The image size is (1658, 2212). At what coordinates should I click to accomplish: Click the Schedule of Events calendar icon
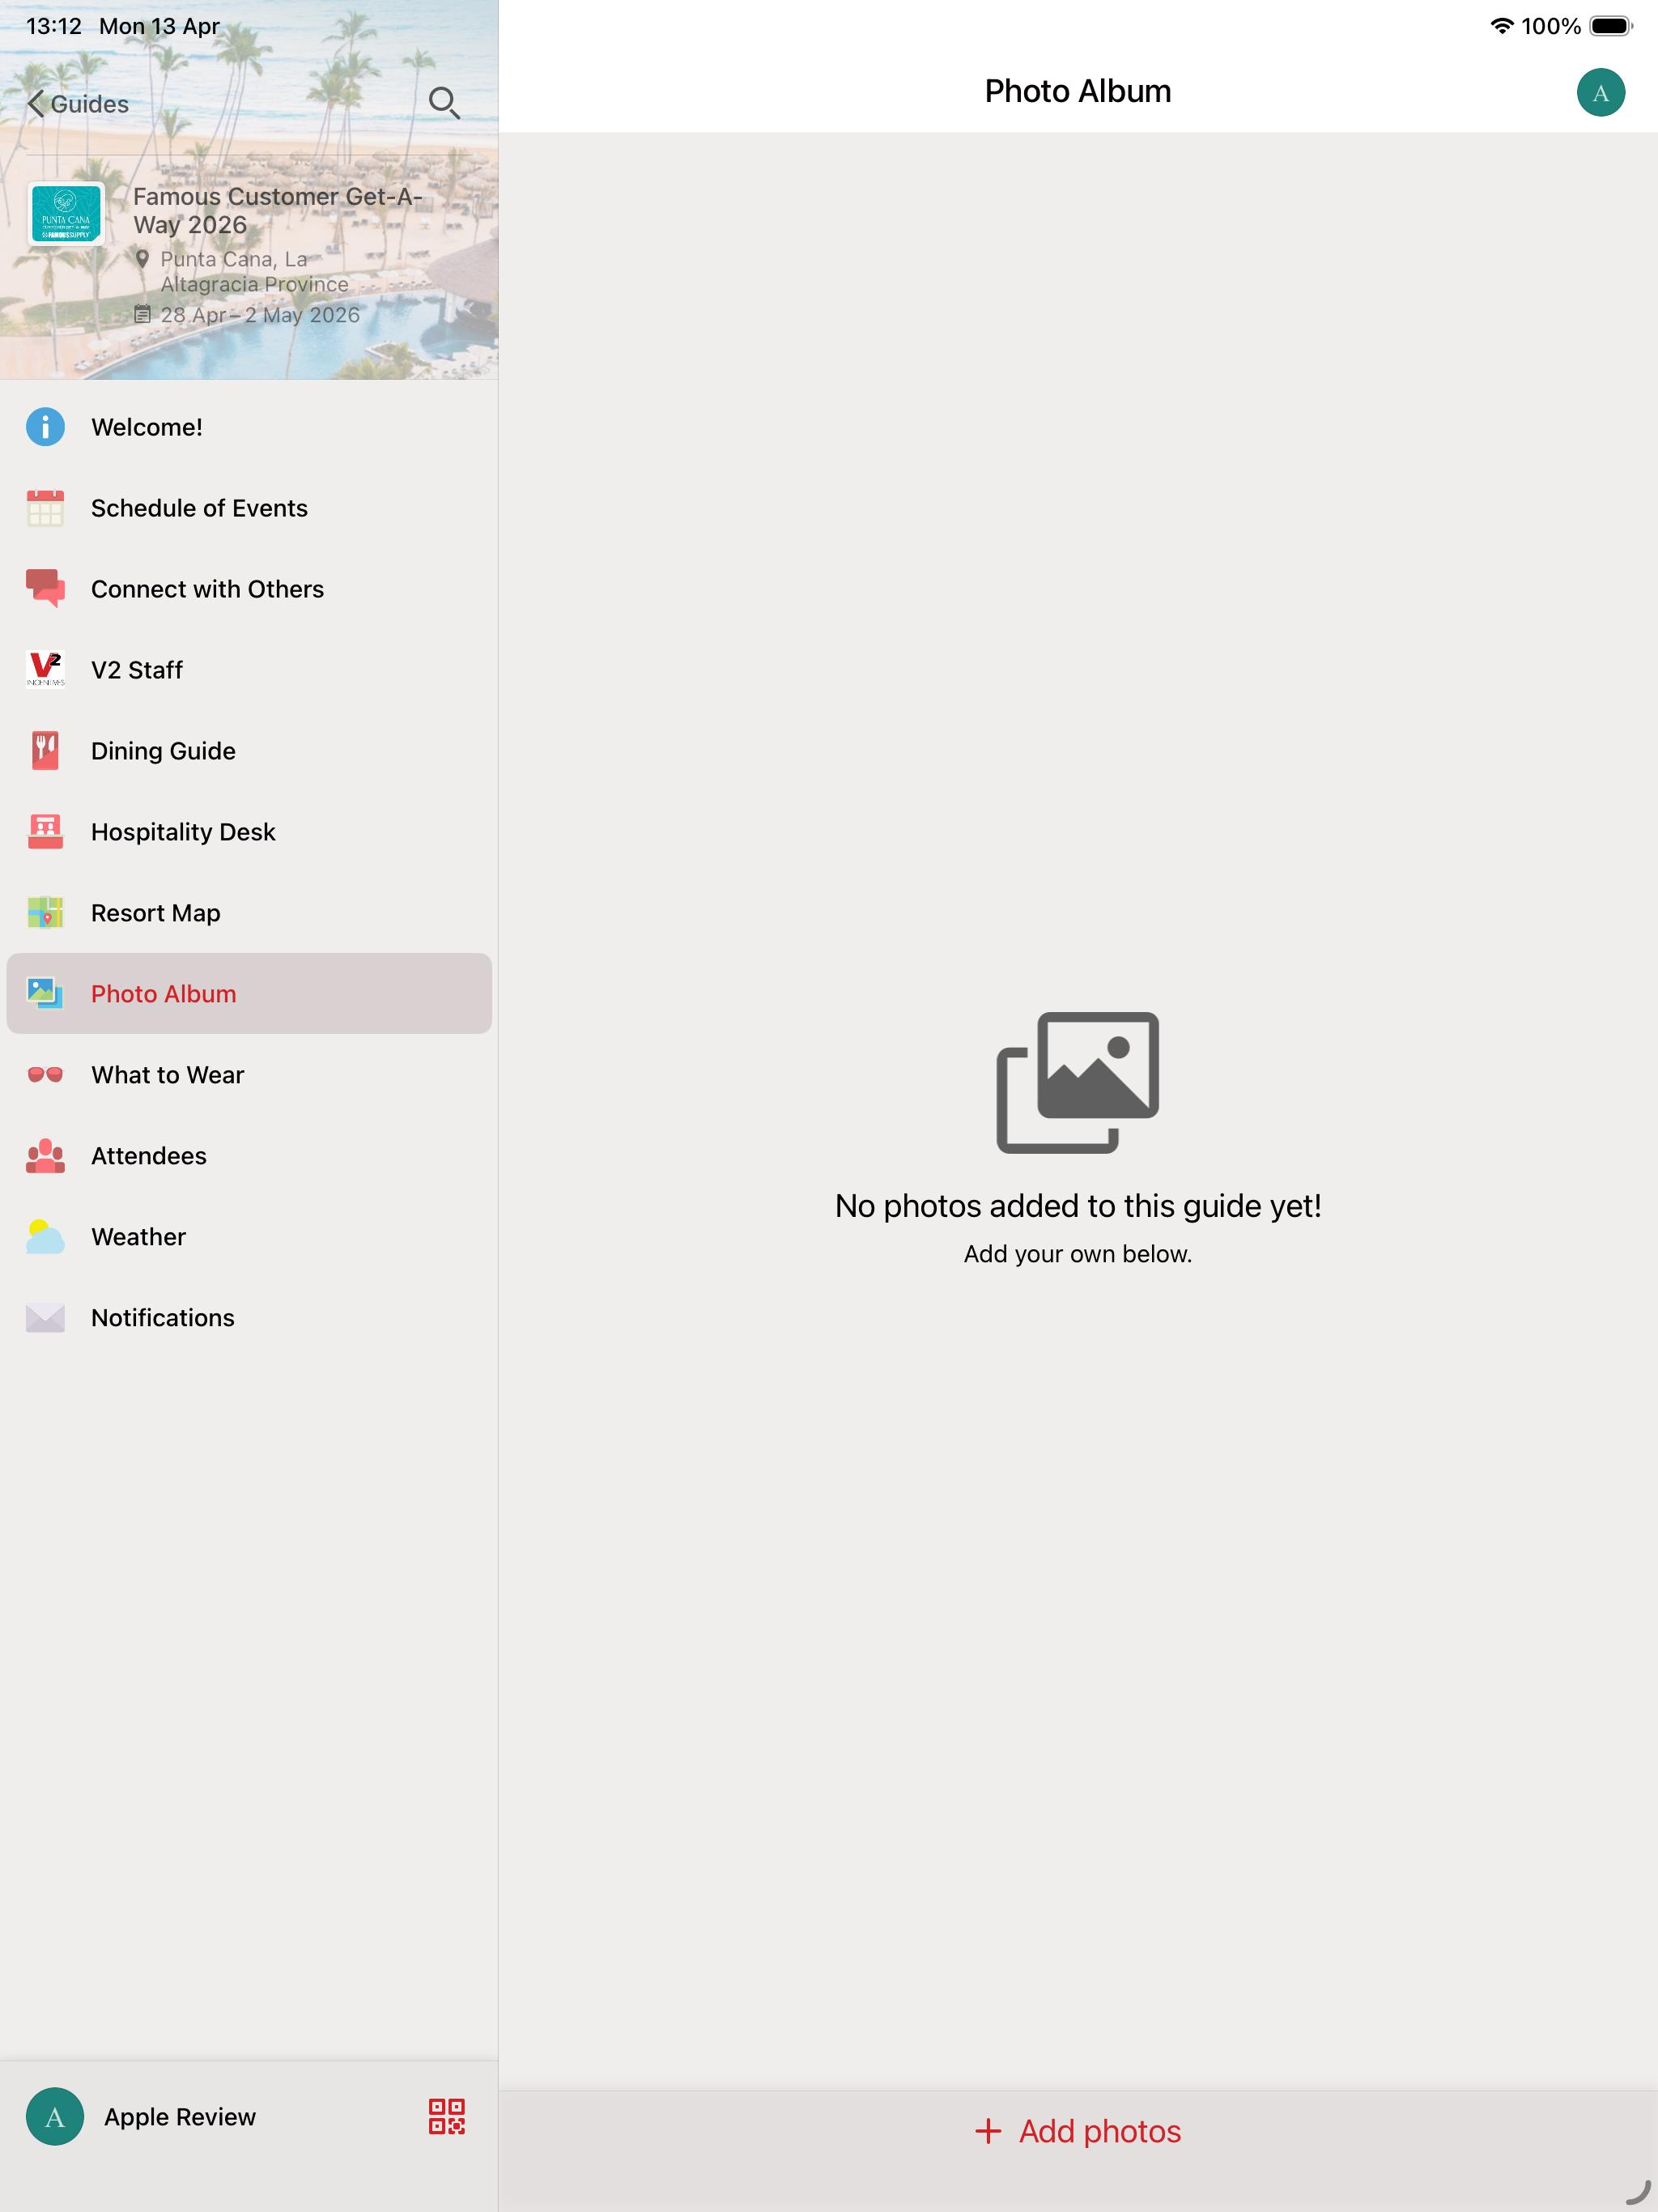(45, 508)
